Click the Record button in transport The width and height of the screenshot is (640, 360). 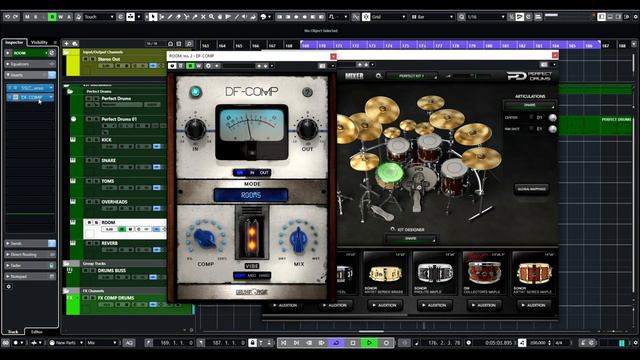click(386, 343)
